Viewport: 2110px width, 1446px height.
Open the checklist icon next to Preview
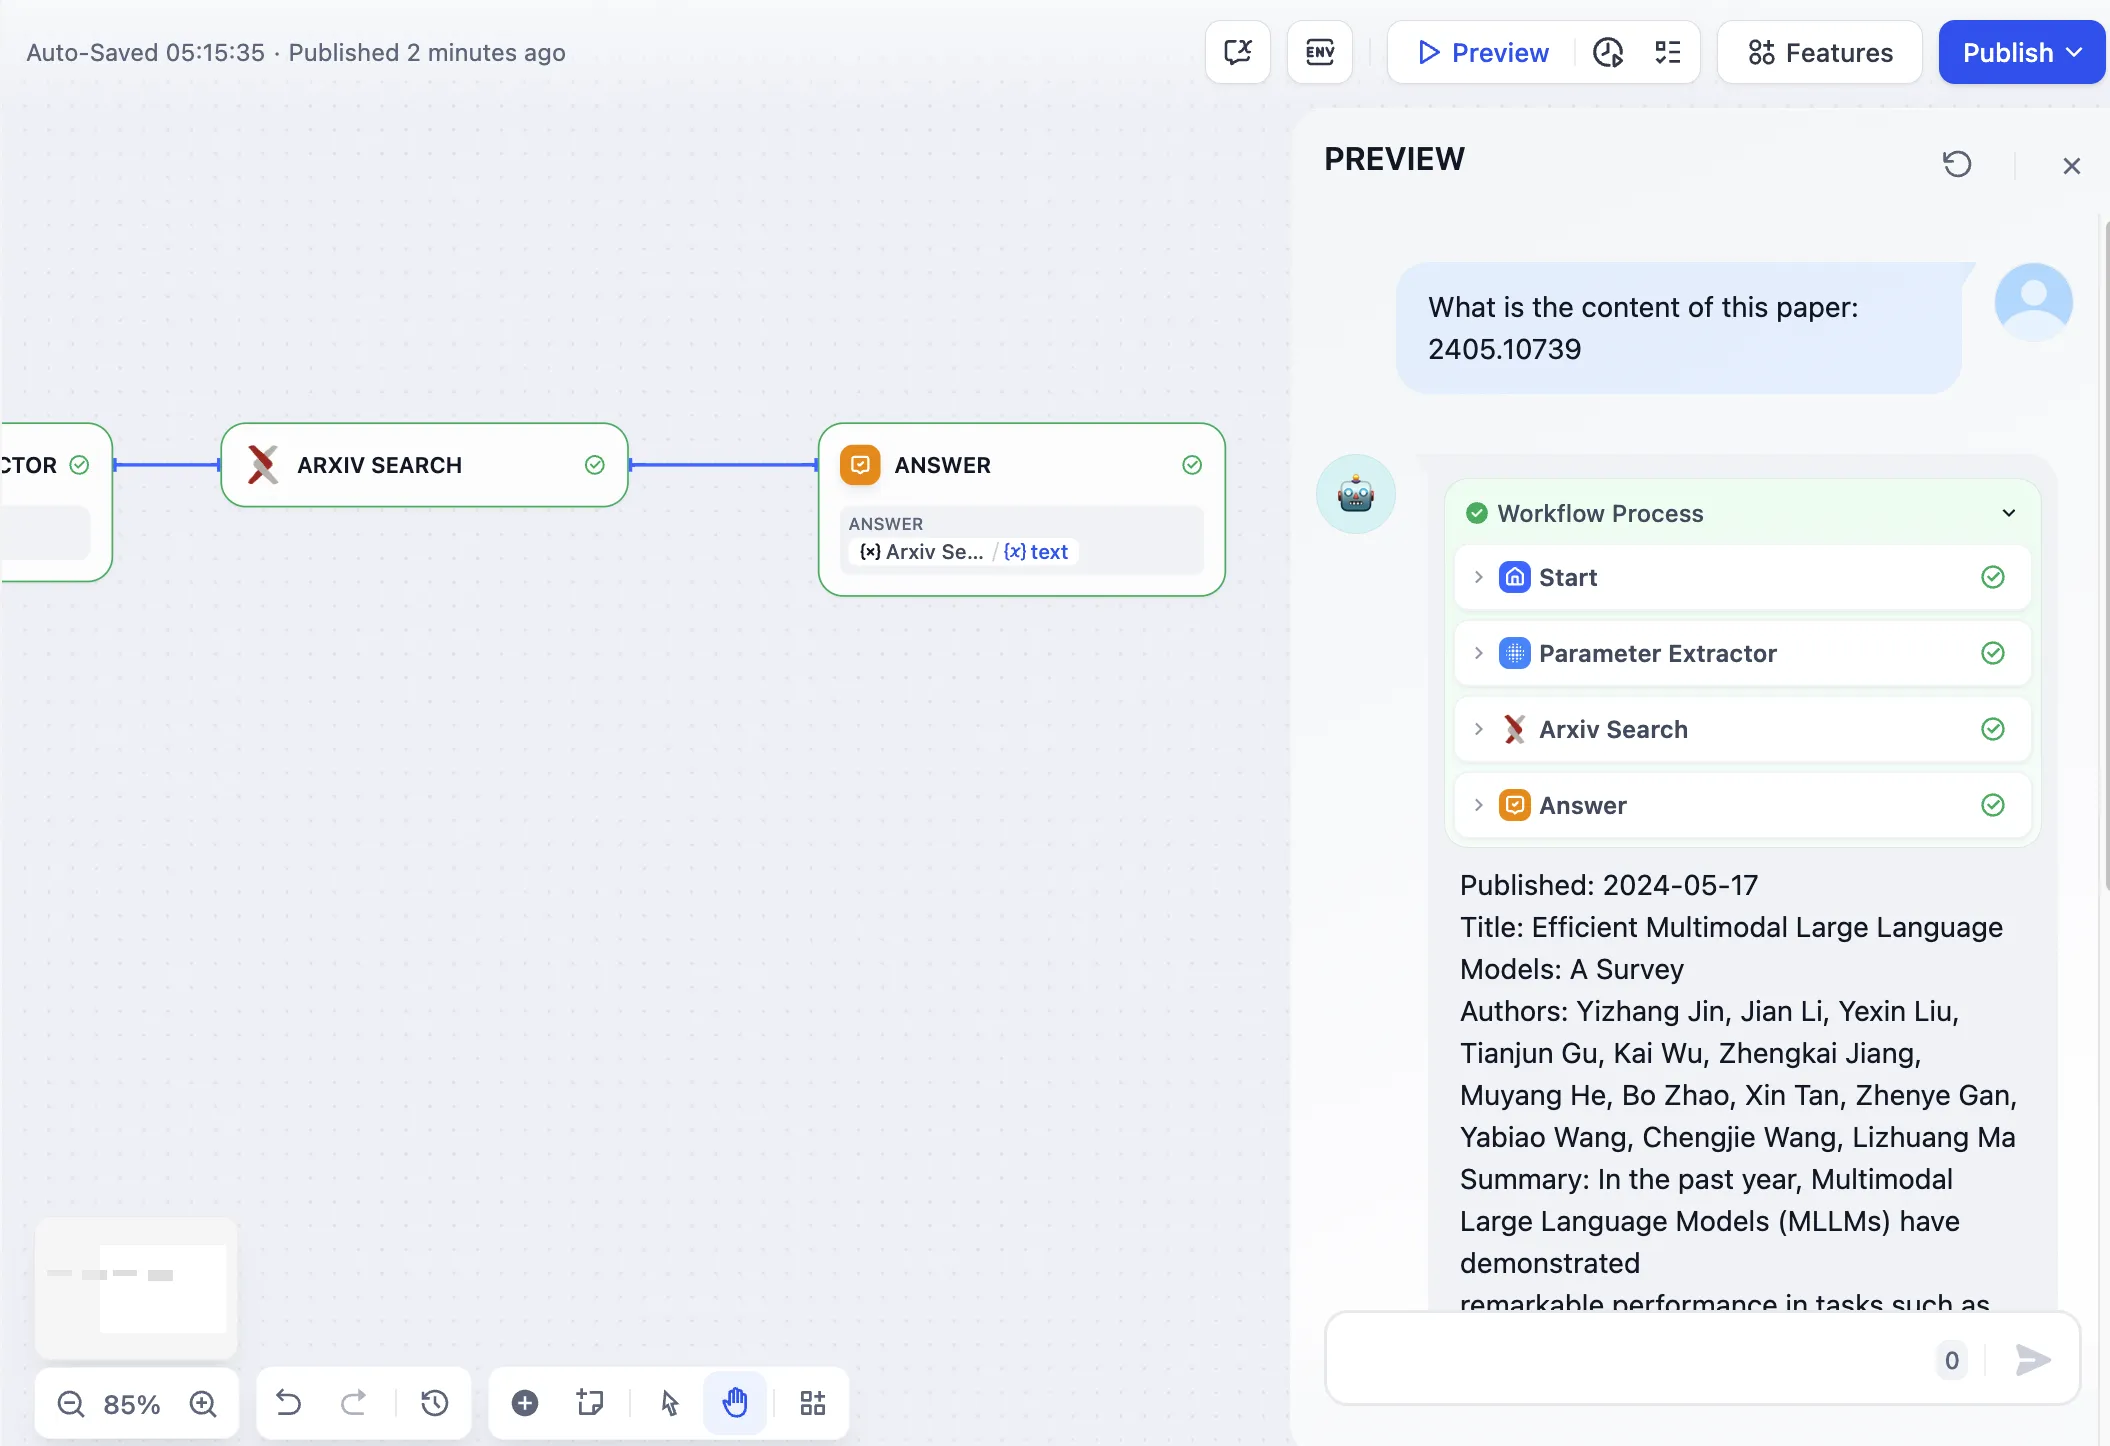(x=1667, y=52)
